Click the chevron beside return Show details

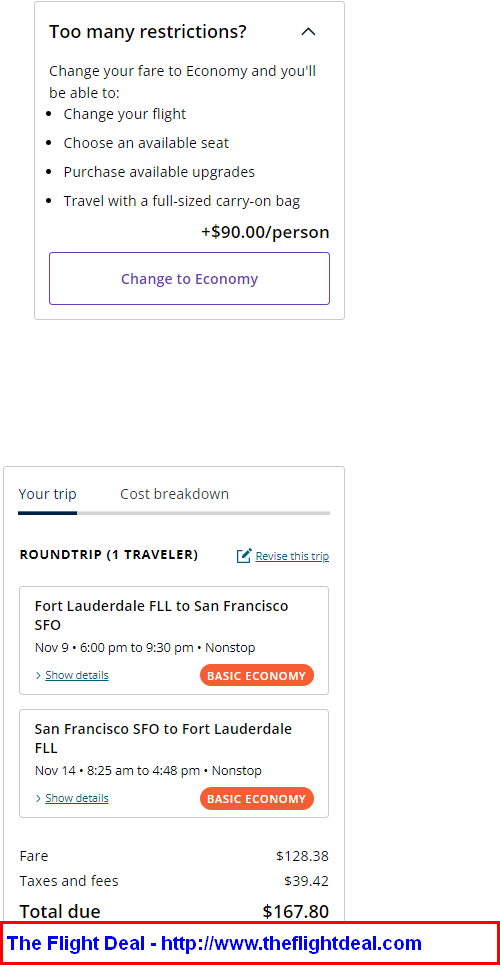[x=39, y=798]
